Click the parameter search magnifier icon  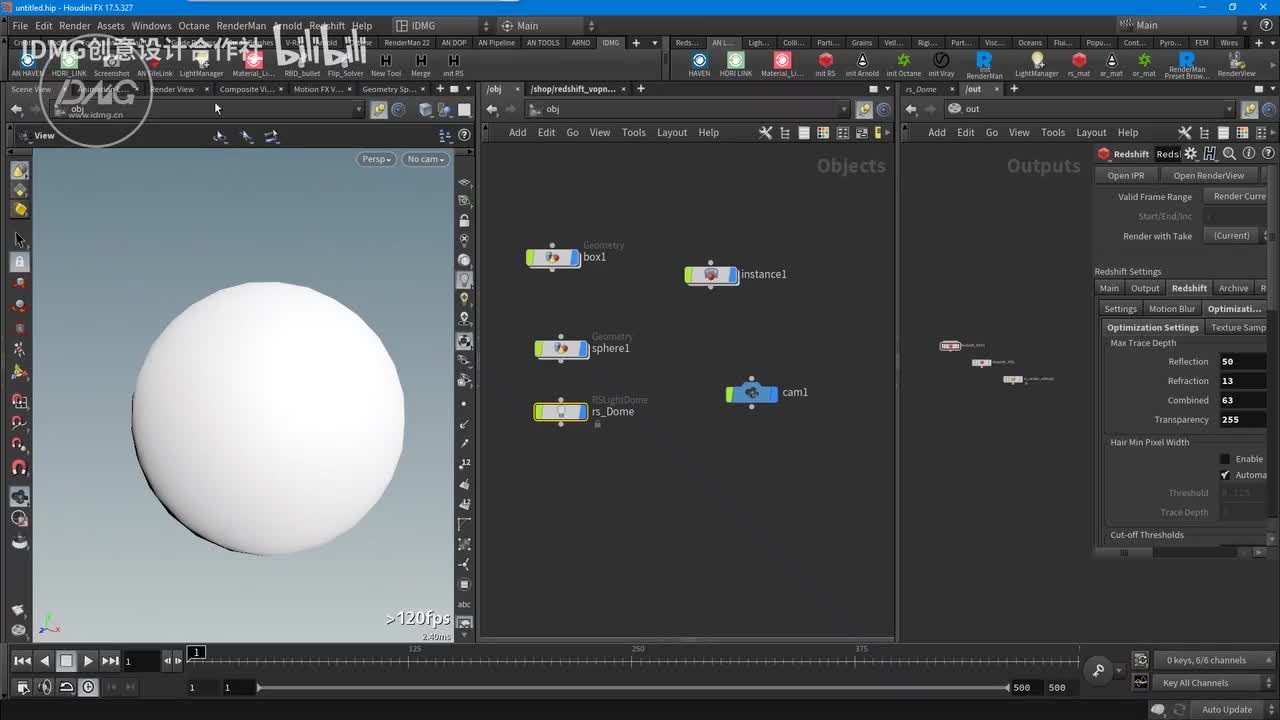(1229, 154)
